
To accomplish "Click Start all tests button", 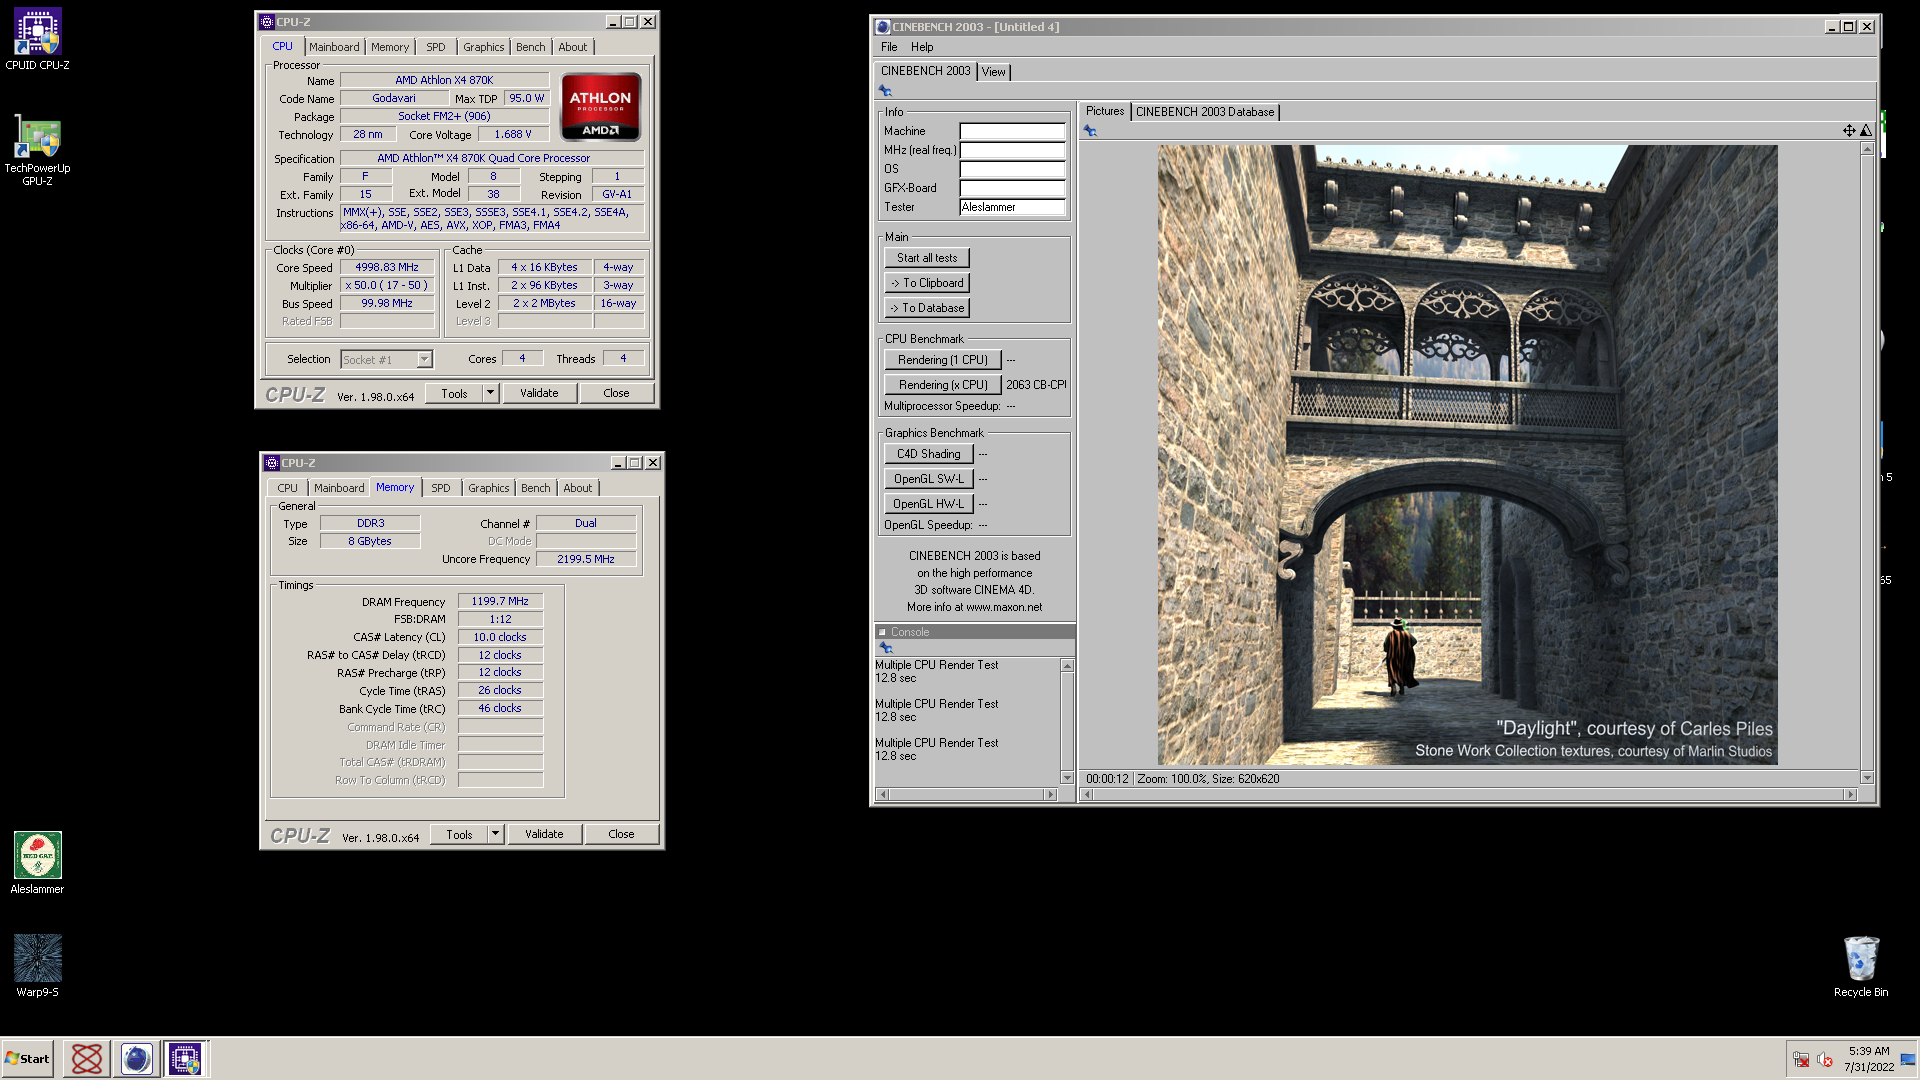I will 927,258.
